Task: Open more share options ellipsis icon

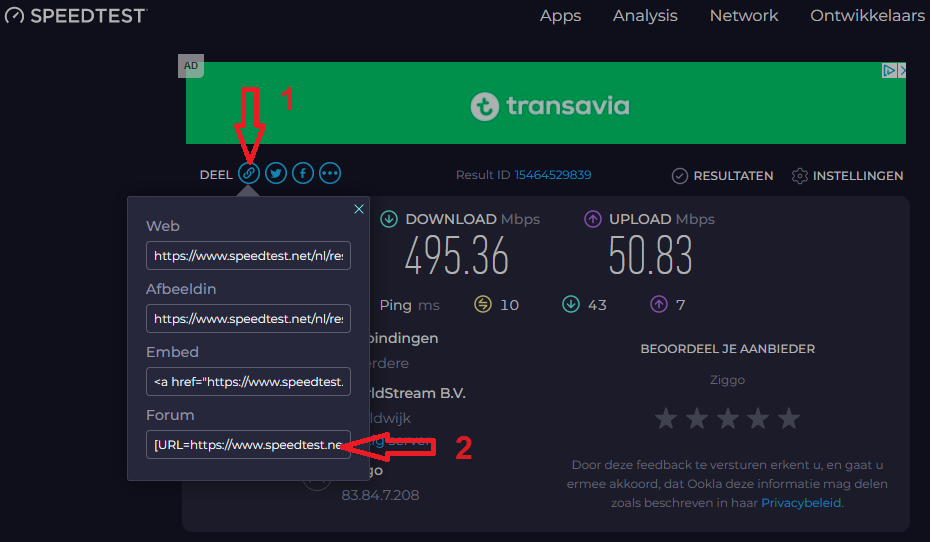Action: click(x=330, y=174)
